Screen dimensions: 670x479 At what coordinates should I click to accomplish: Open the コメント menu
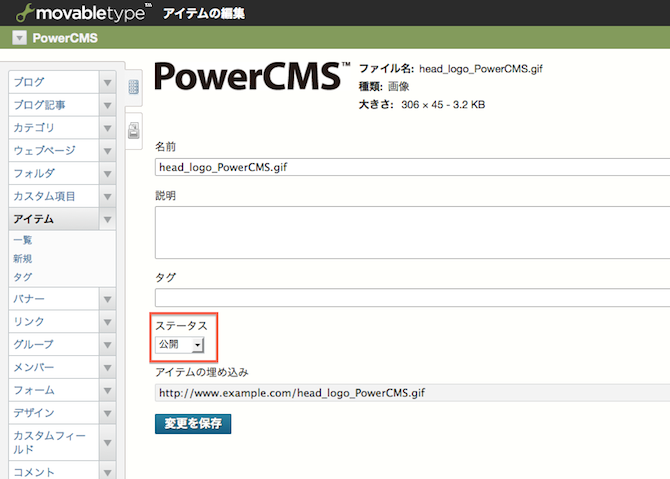click(x=54, y=470)
